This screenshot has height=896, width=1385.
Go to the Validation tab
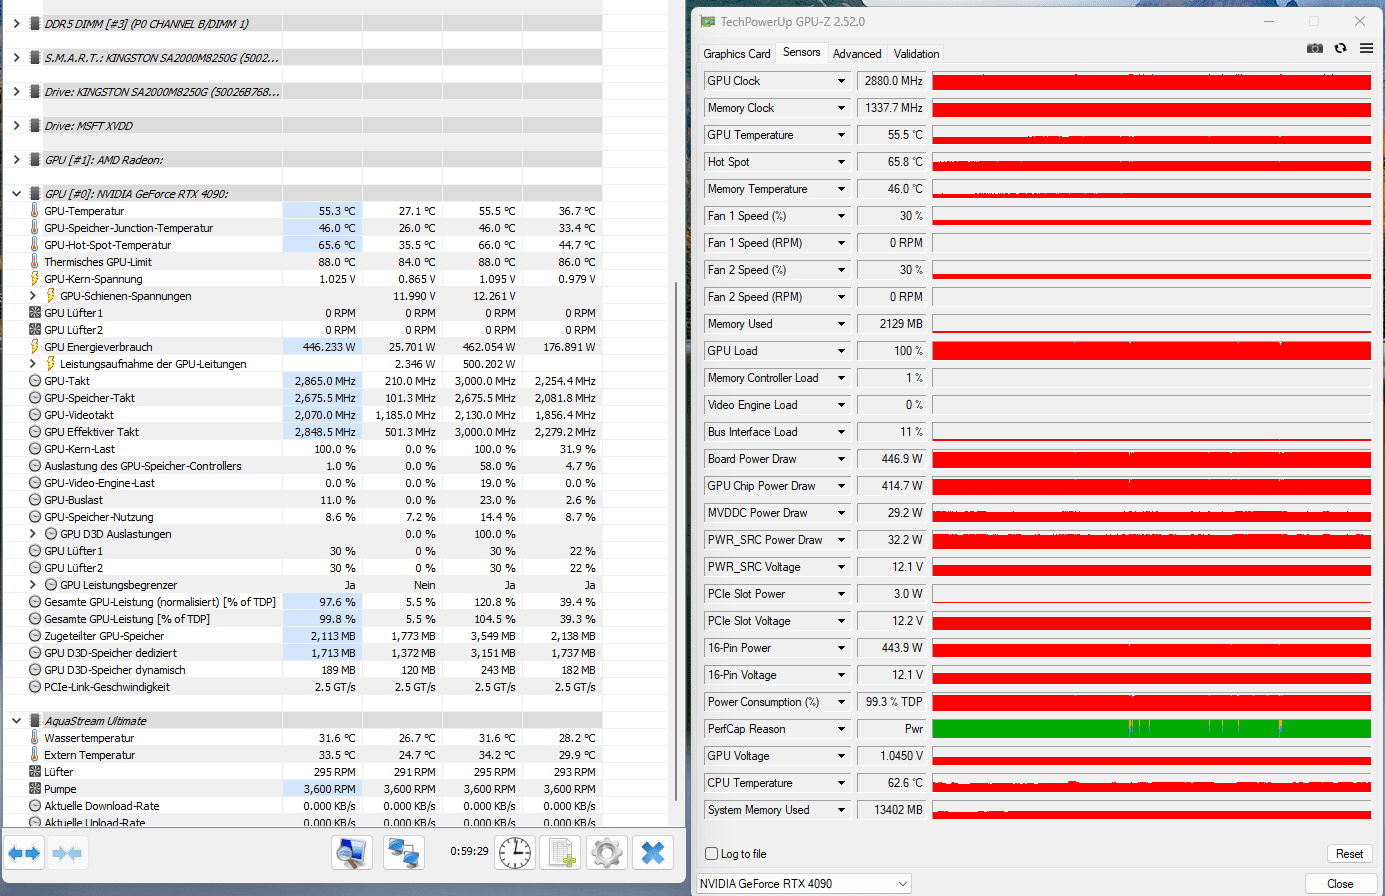(916, 54)
